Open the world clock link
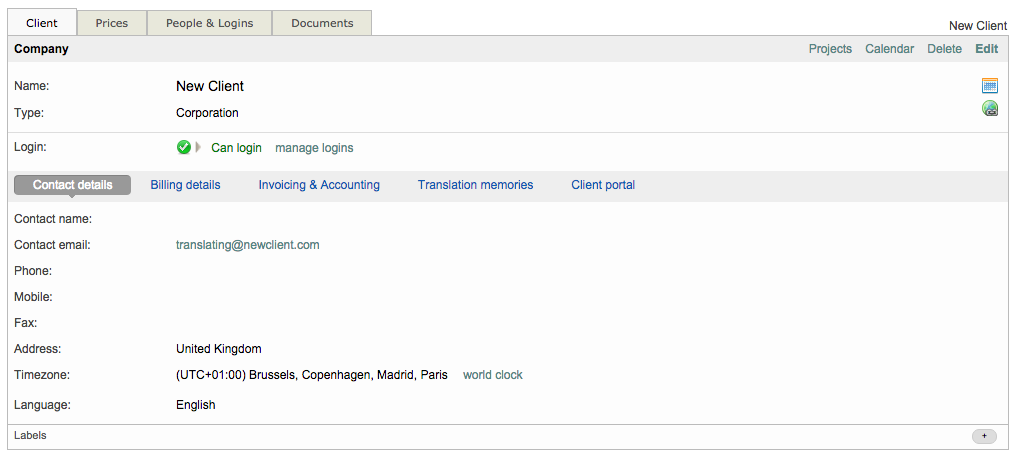The width and height of the screenshot is (1015, 457). click(x=492, y=376)
